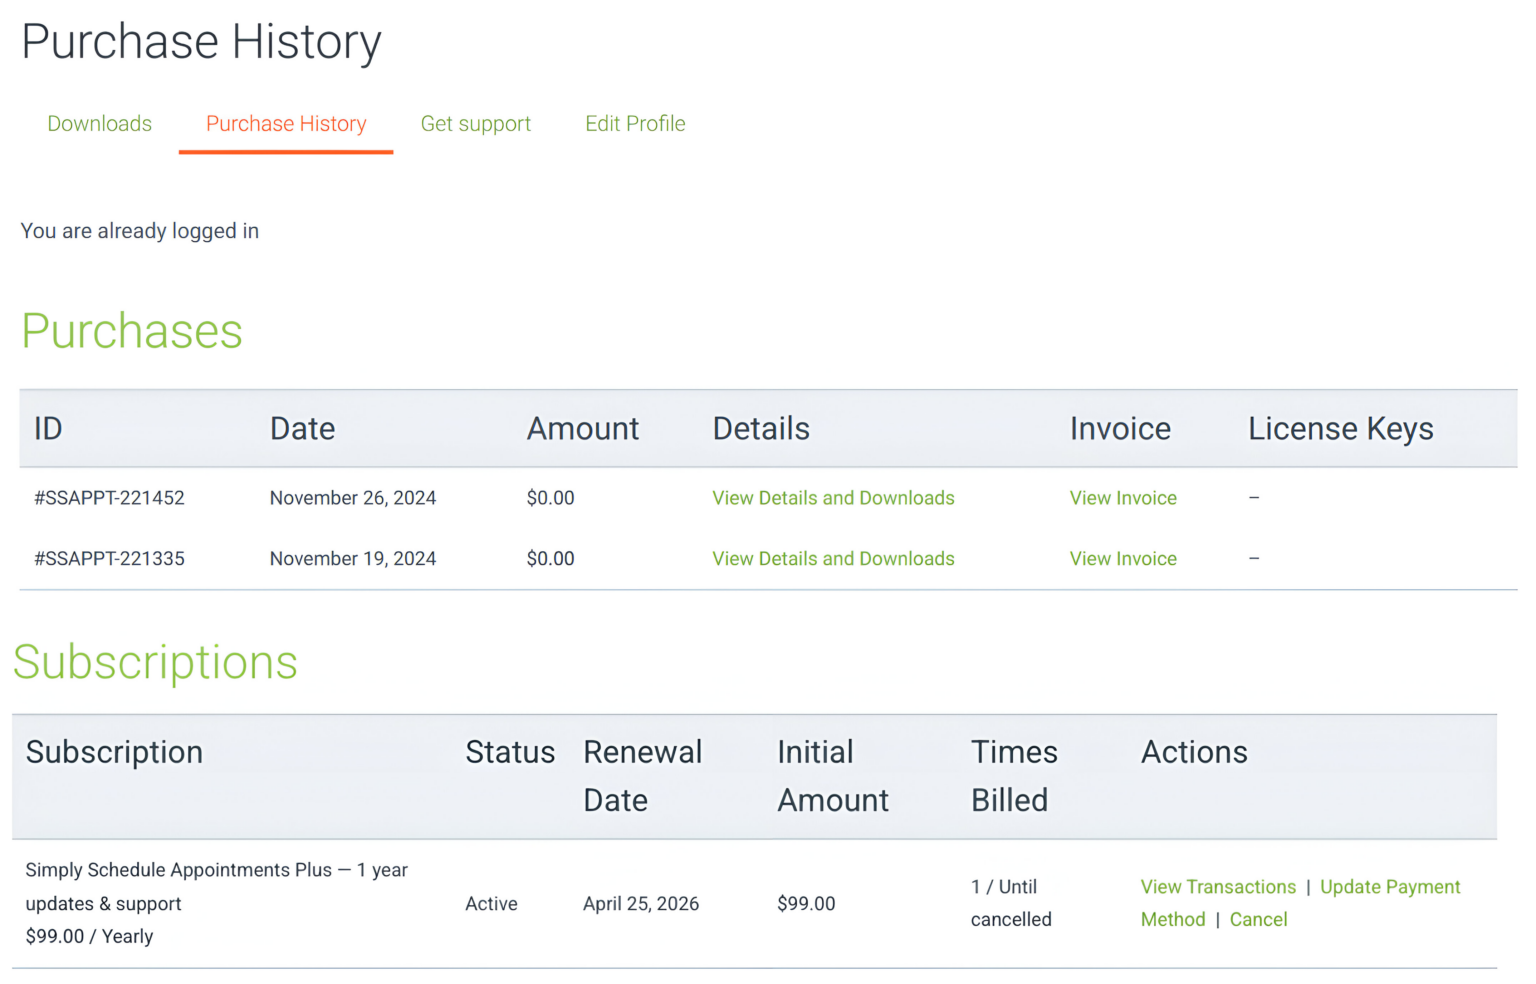Go to the Get support tab

pyautogui.click(x=475, y=123)
